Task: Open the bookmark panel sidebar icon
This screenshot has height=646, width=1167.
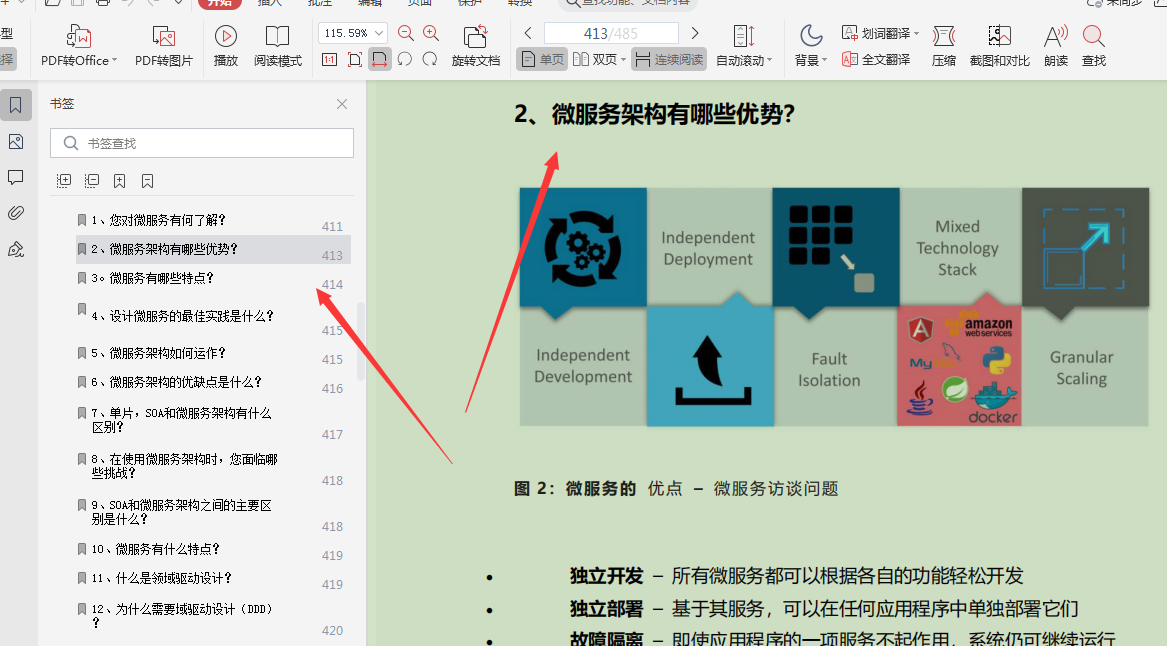Action: tap(16, 105)
